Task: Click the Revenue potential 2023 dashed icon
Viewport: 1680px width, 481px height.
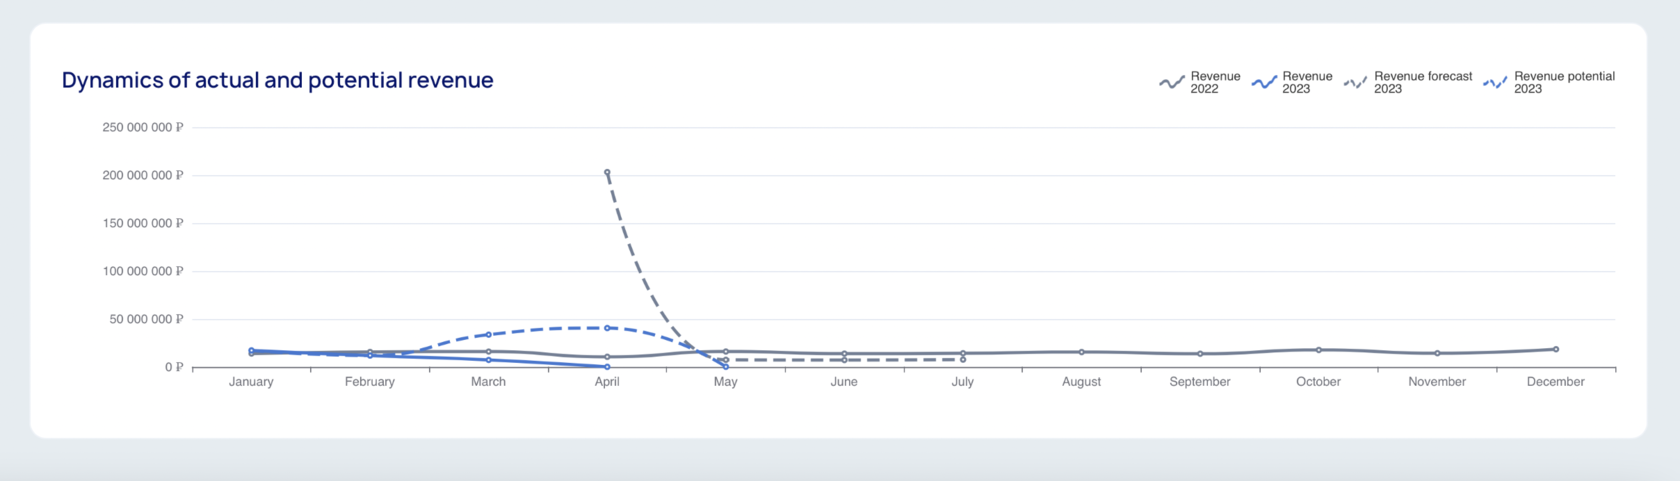Action: 1496,83
